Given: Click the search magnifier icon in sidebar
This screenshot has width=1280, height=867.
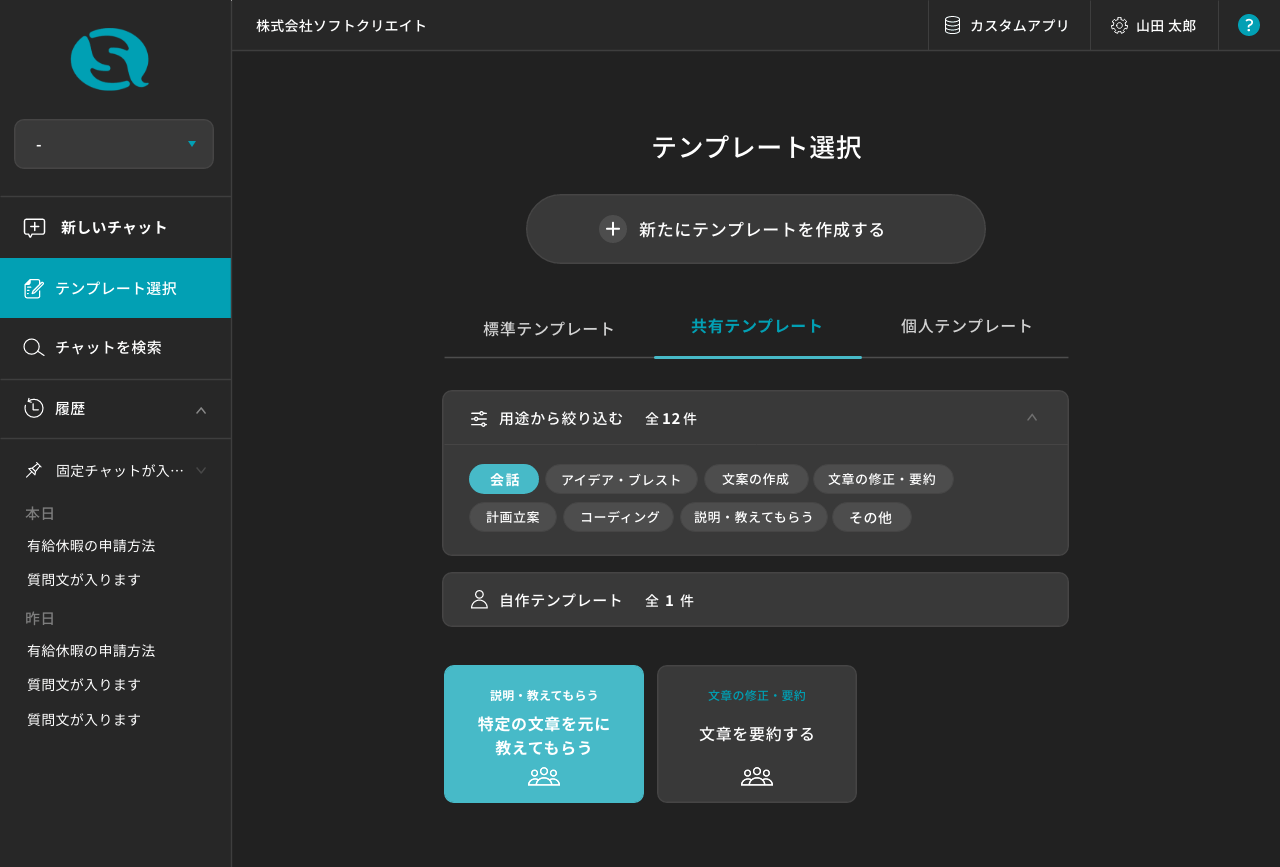Looking at the screenshot, I should (x=34, y=348).
